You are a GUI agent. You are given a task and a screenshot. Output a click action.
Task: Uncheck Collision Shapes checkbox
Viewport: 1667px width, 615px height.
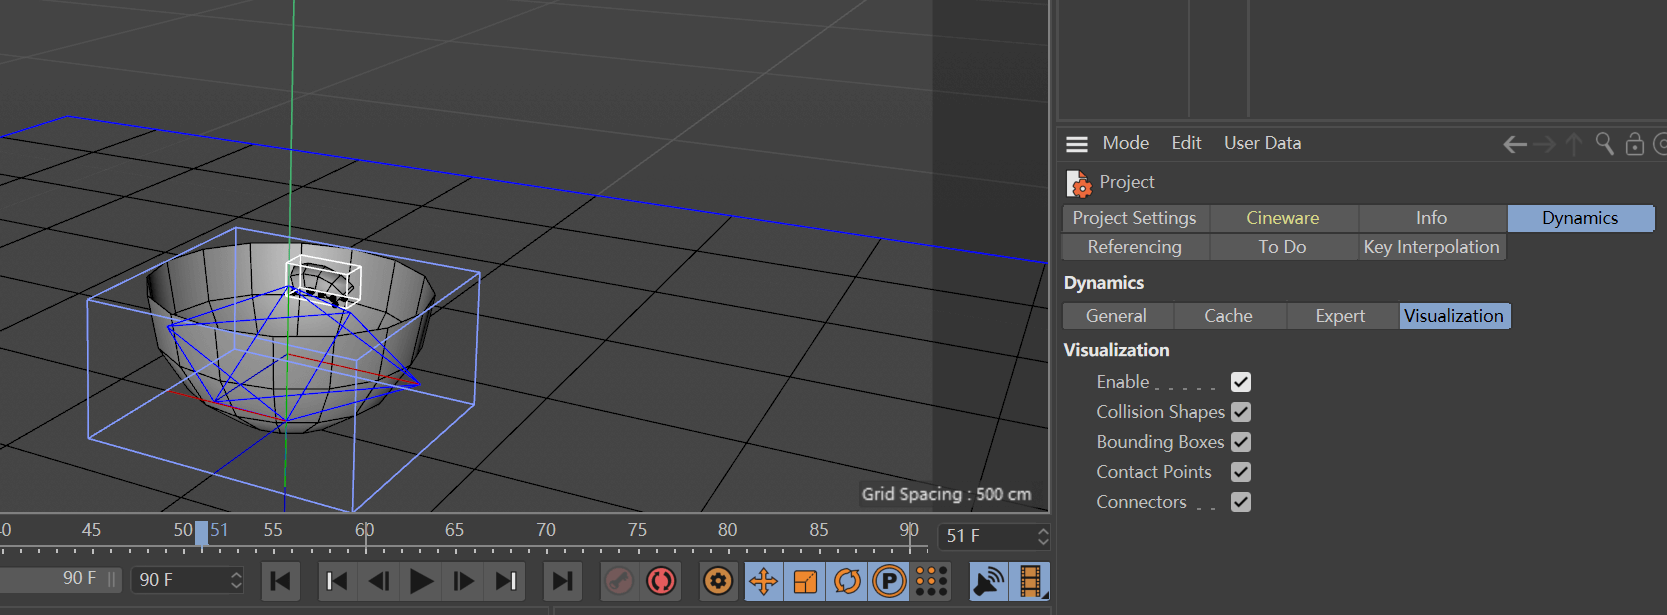[x=1241, y=412]
